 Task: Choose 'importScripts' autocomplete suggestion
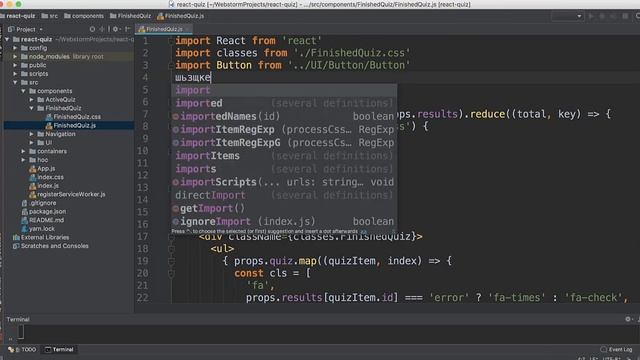(284, 182)
